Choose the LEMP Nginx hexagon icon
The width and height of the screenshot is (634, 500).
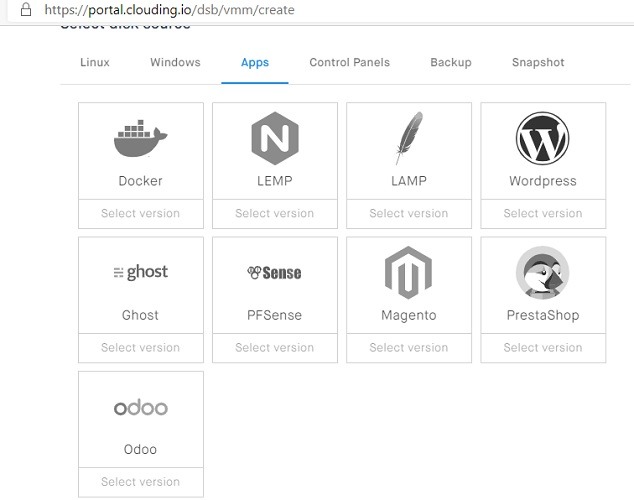point(275,138)
